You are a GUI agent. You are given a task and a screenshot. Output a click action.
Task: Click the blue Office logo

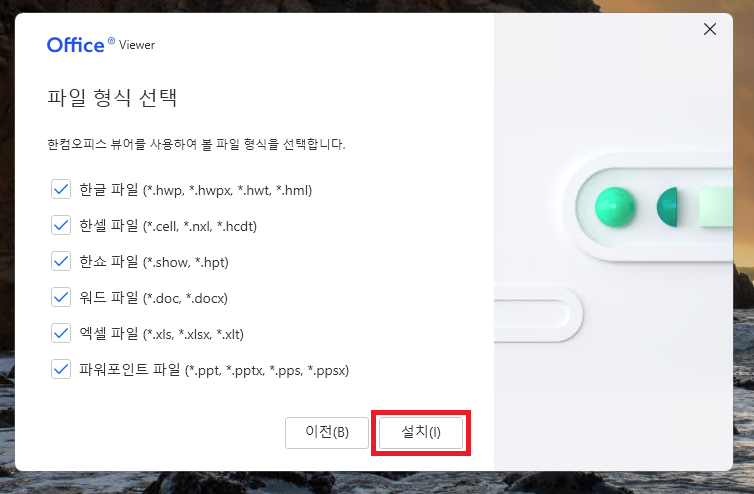point(75,45)
